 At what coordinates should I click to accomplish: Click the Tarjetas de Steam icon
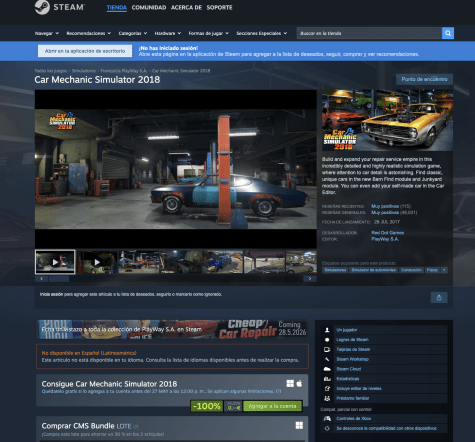coord(327,349)
